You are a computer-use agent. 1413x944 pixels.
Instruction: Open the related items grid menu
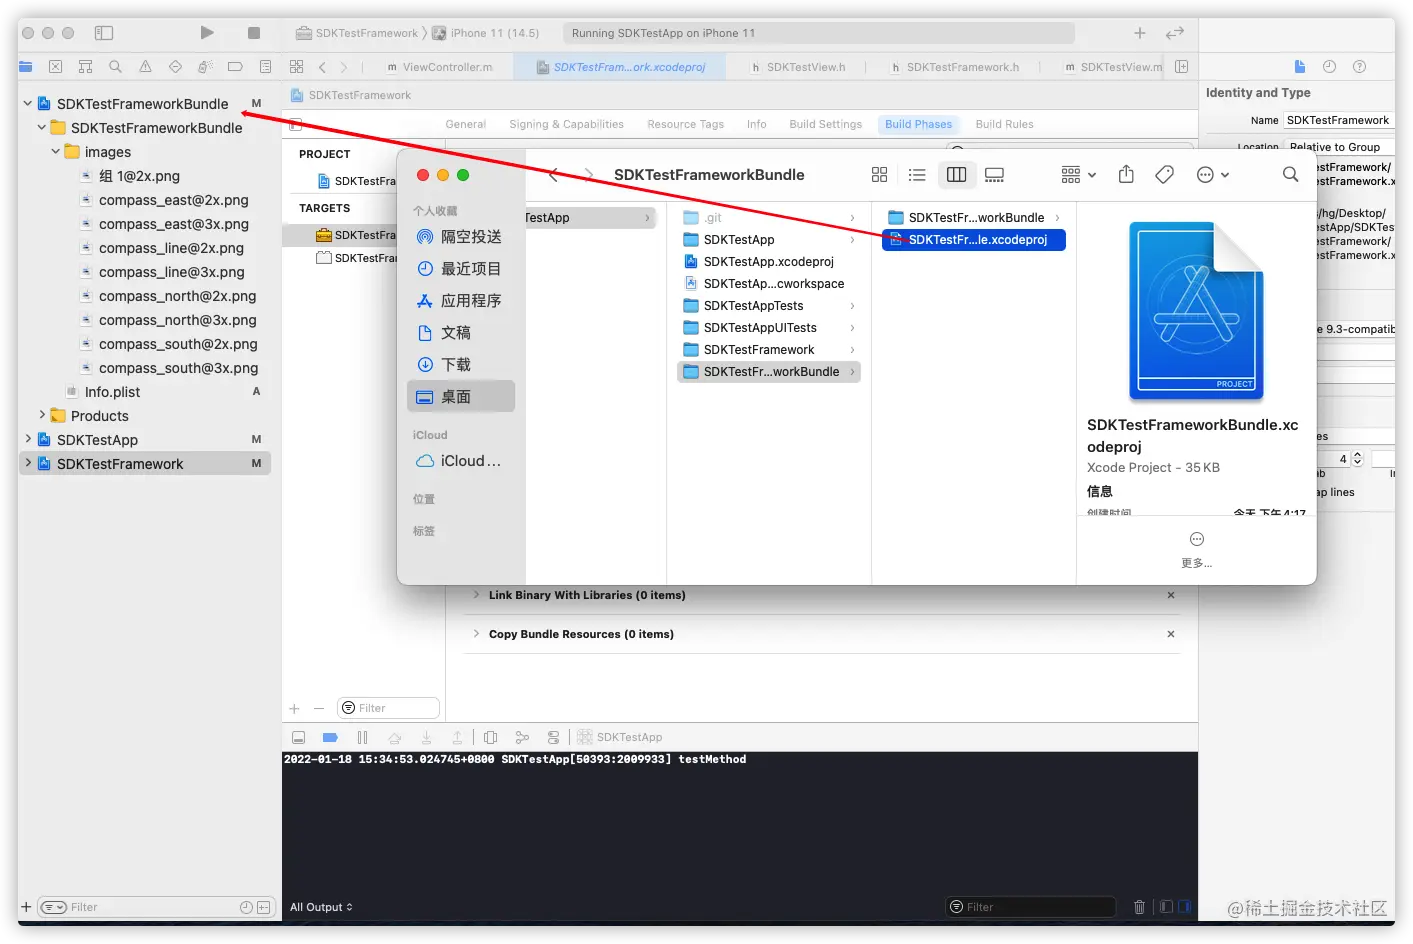[296, 67]
